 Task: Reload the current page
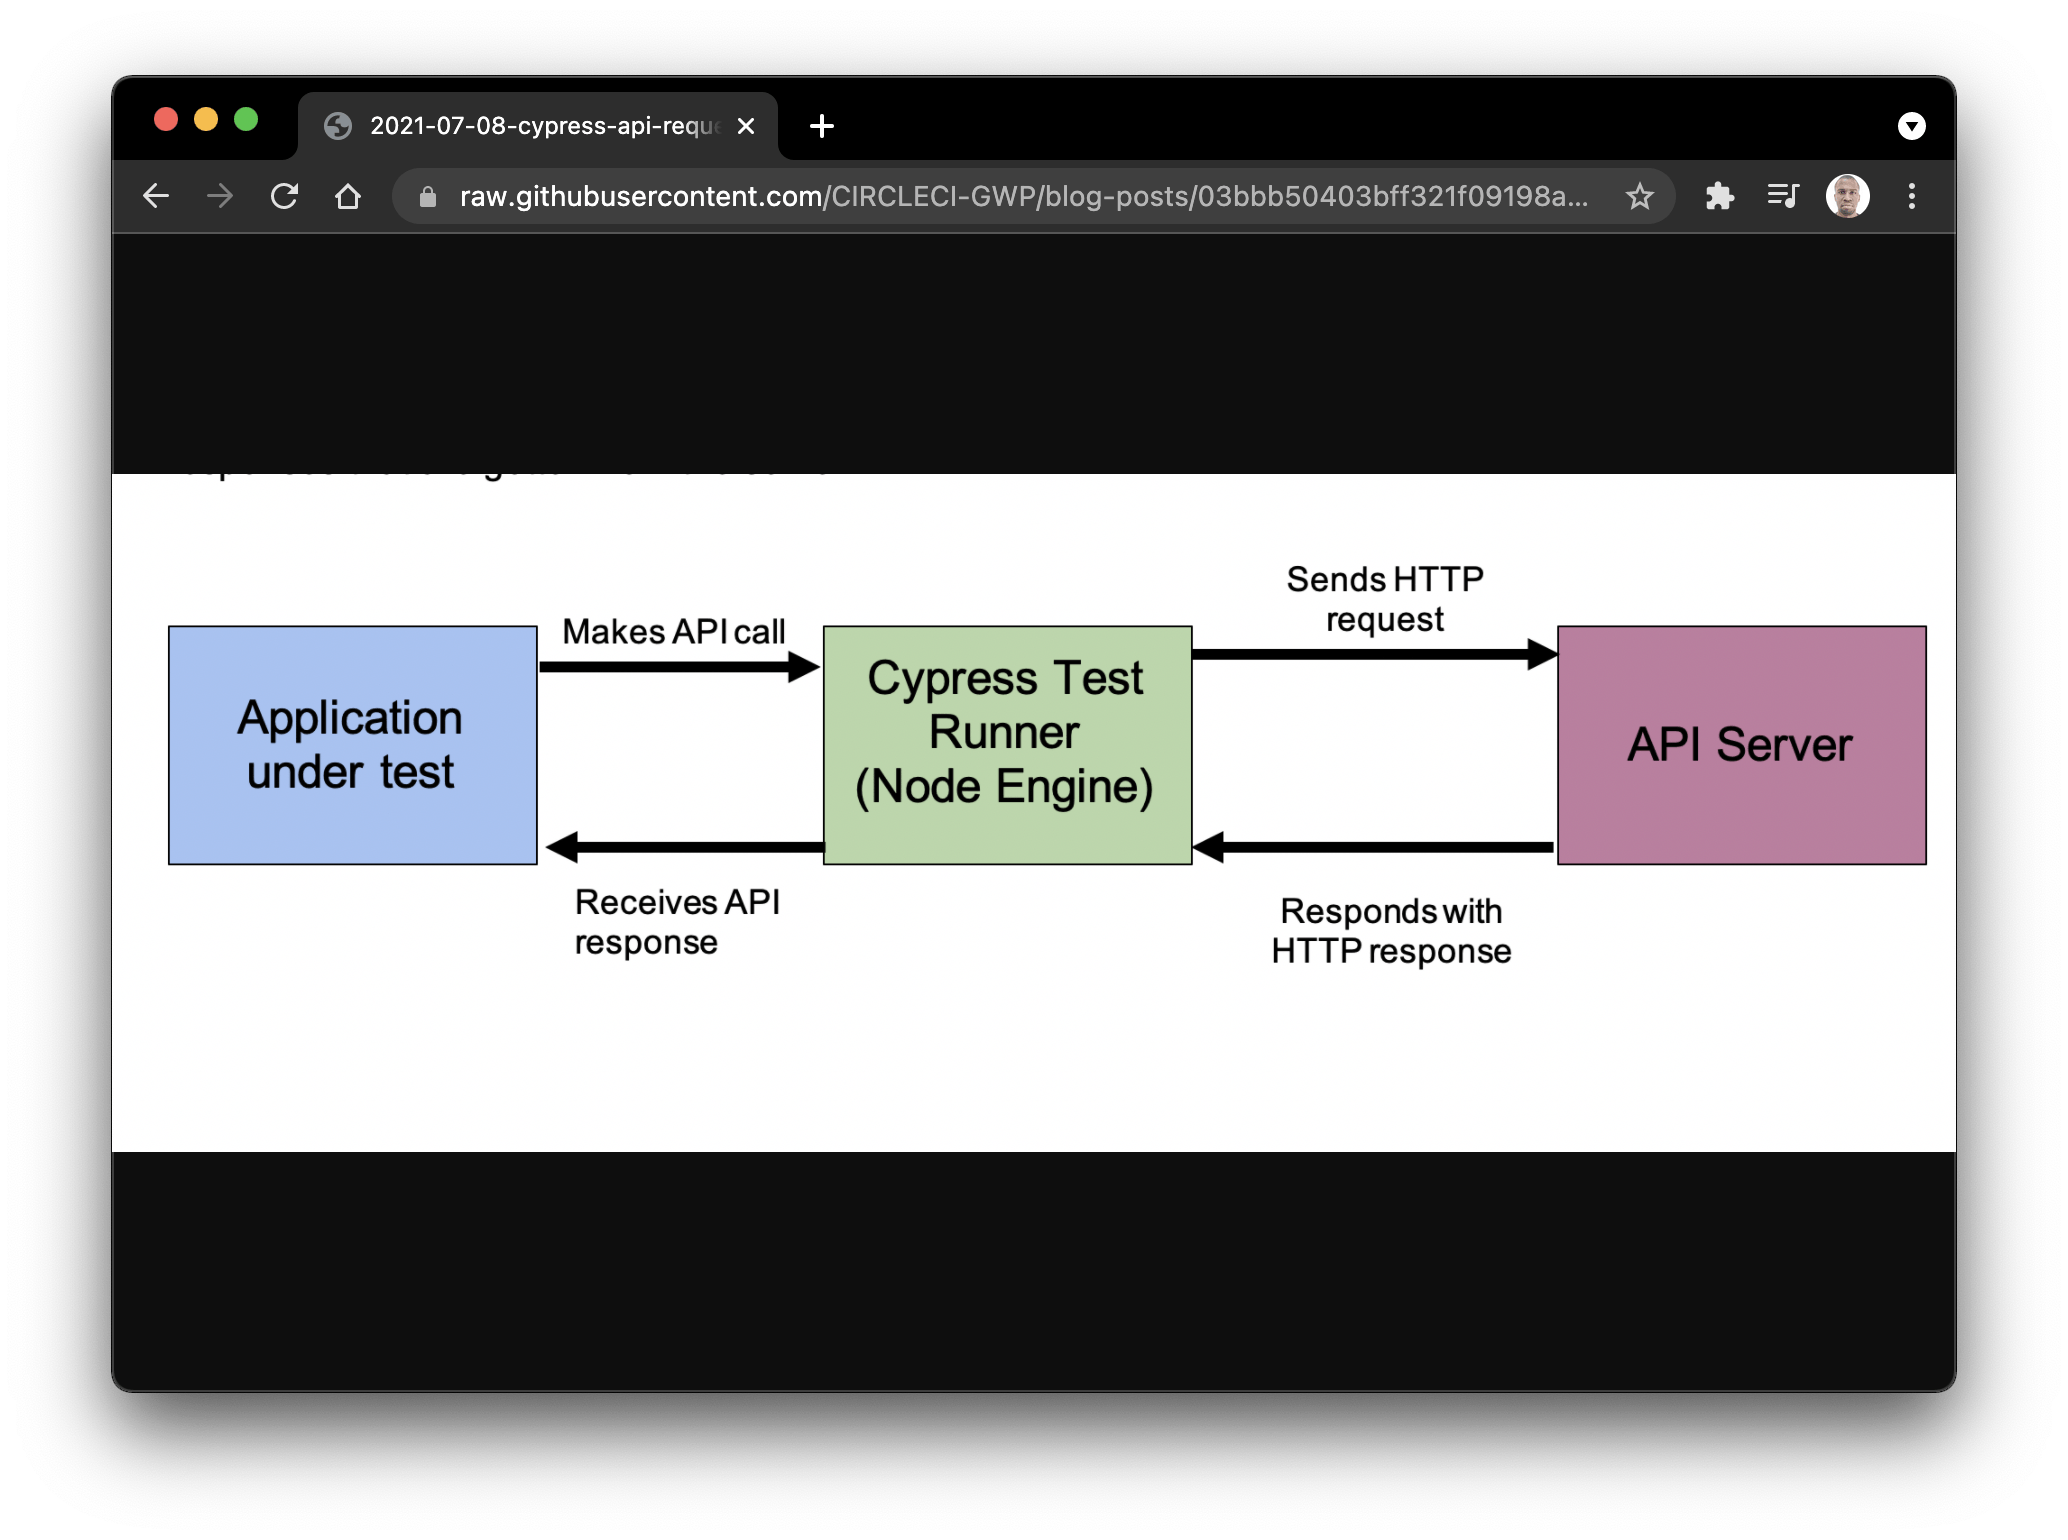pyautogui.click(x=285, y=196)
